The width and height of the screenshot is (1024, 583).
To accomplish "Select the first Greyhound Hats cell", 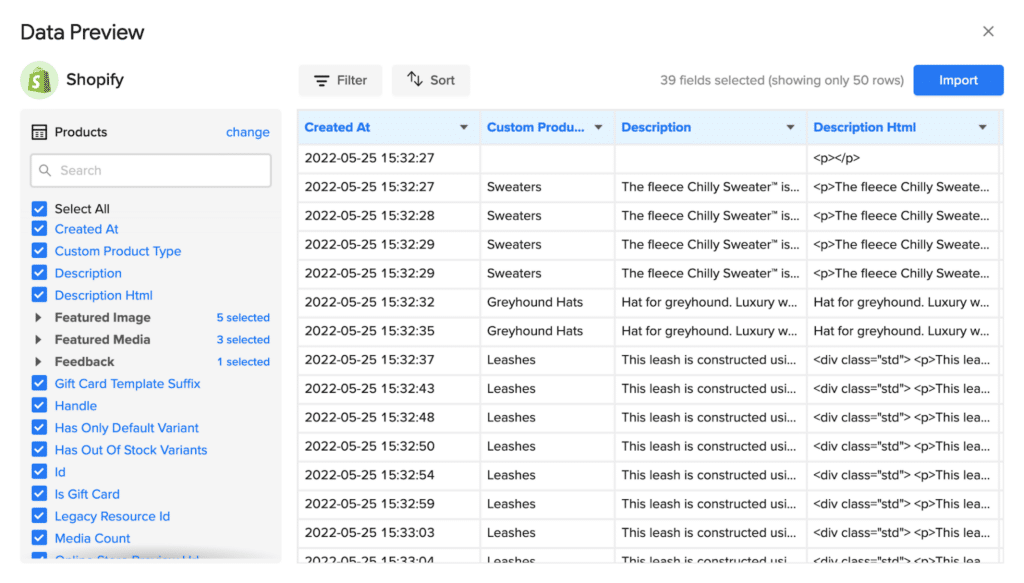I will coord(535,302).
